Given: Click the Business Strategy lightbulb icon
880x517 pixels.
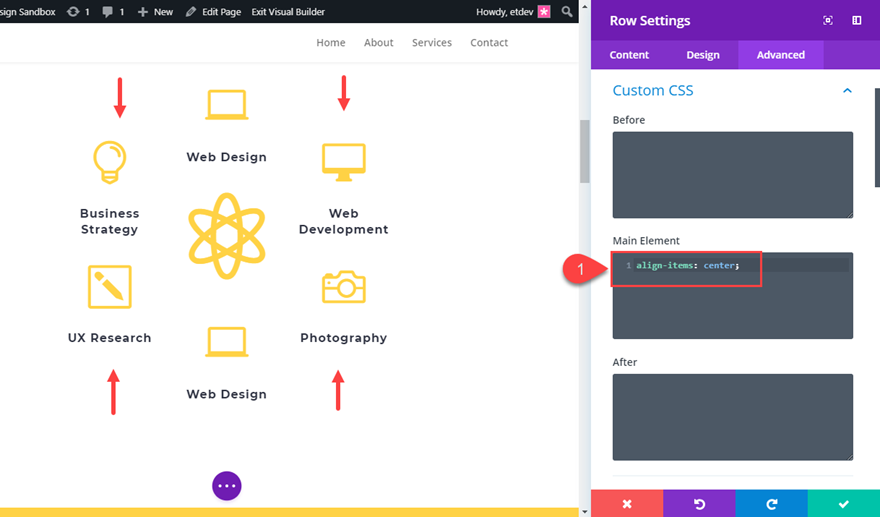Looking at the screenshot, I should (x=109, y=160).
